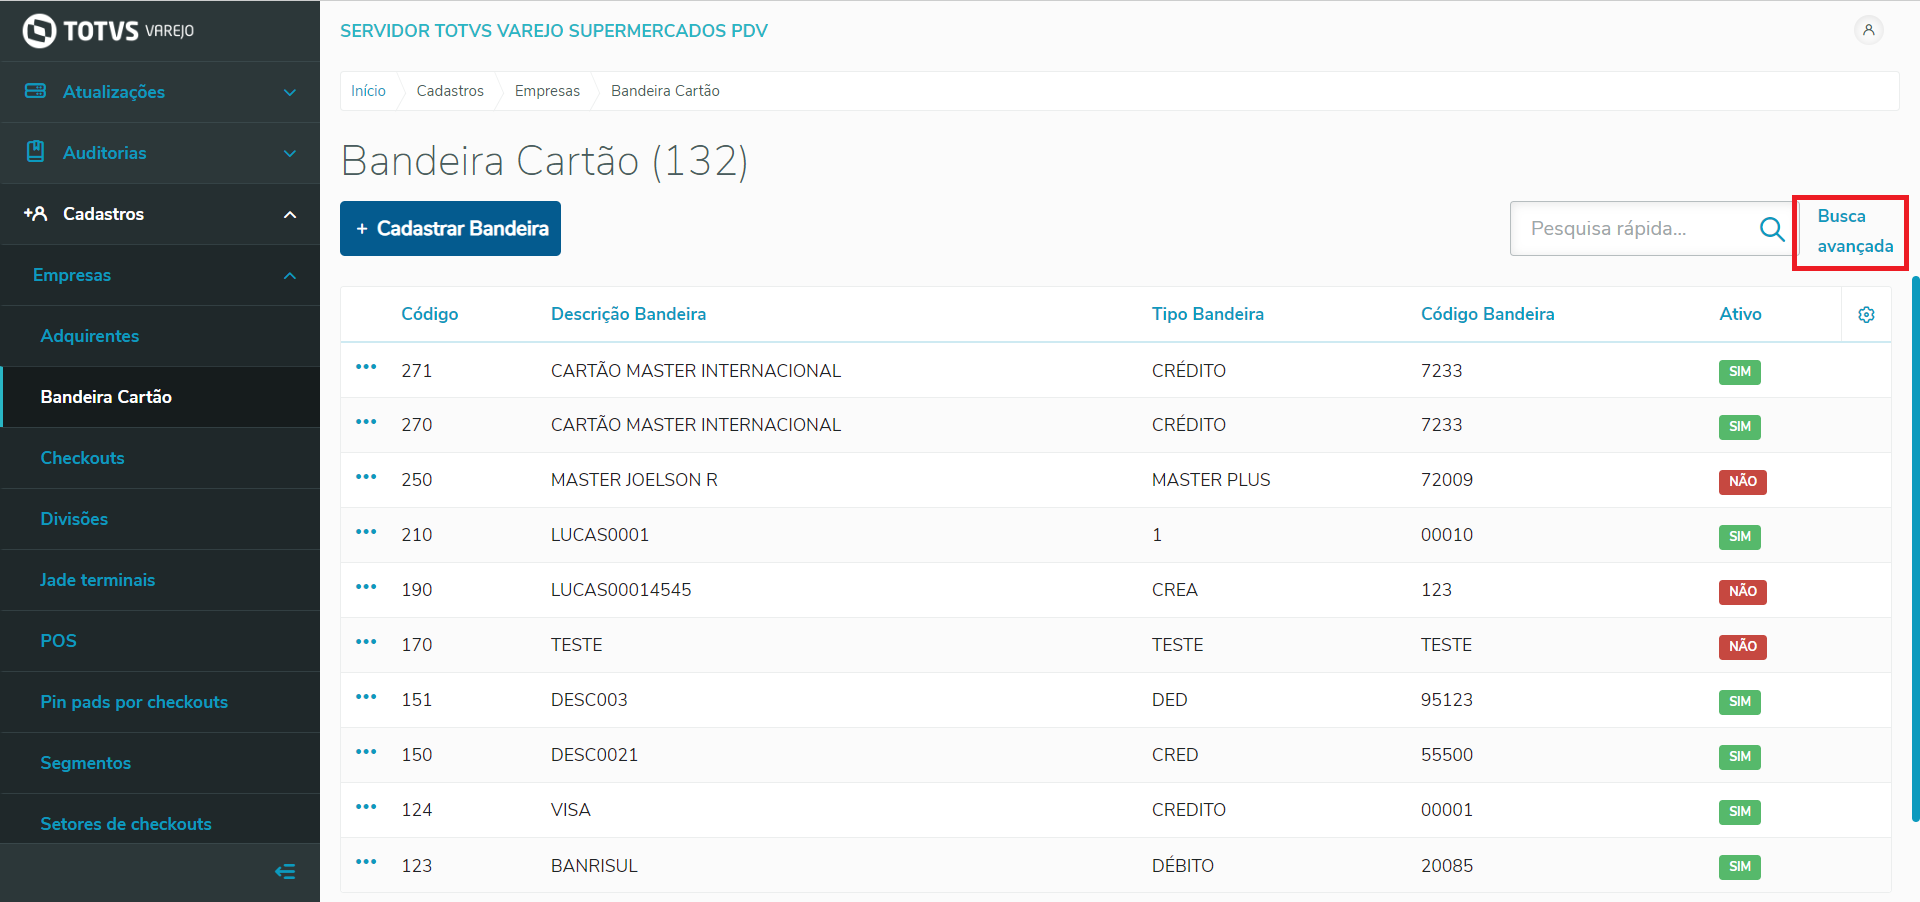
Task: Open Checkouts in sidebar
Action: (x=160, y=458)
